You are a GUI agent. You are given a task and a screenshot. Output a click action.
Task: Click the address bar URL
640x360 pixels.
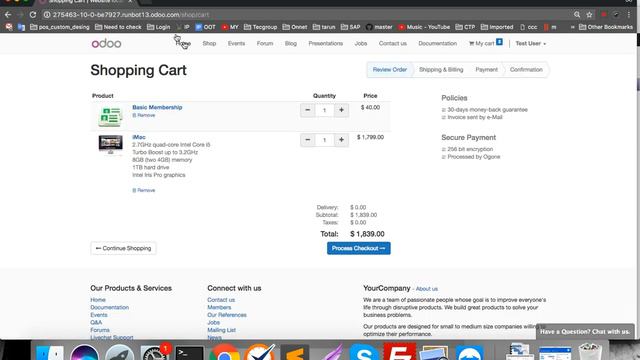131,15
